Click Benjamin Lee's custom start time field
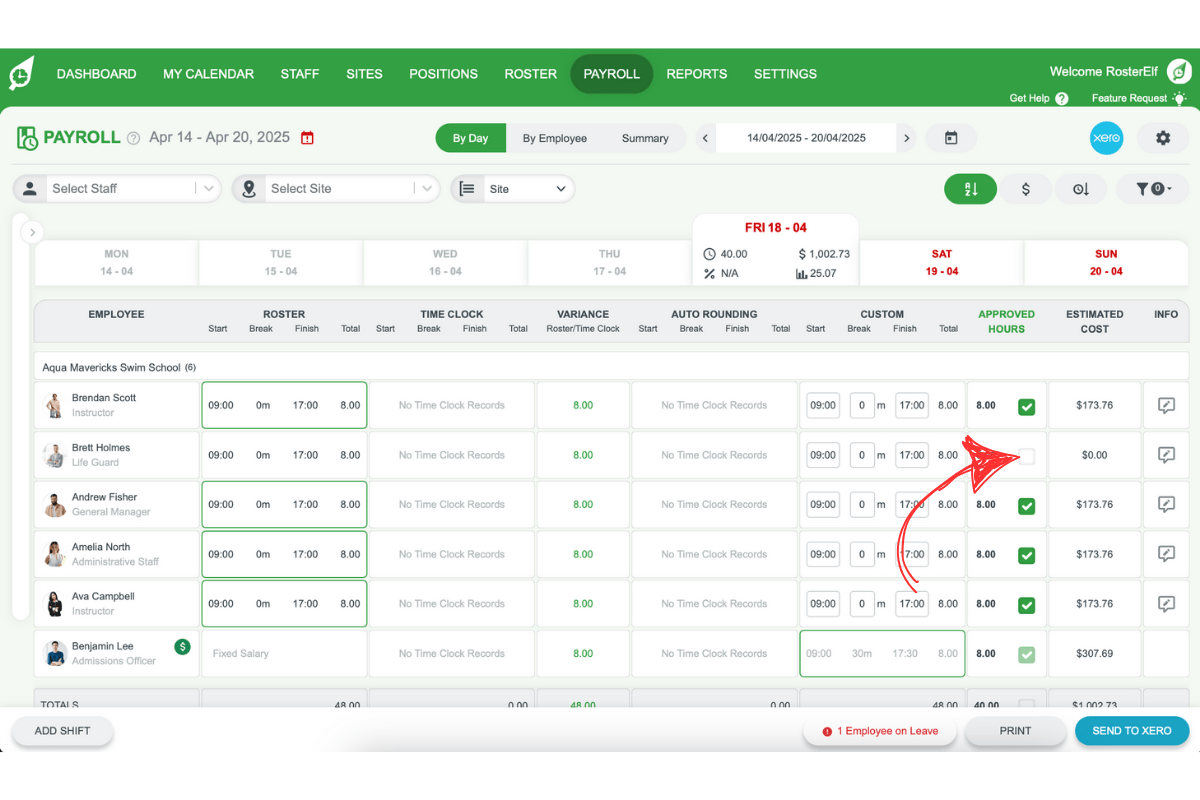The width and height of the screenshot is (1200, 800). [x=823, y=653]
